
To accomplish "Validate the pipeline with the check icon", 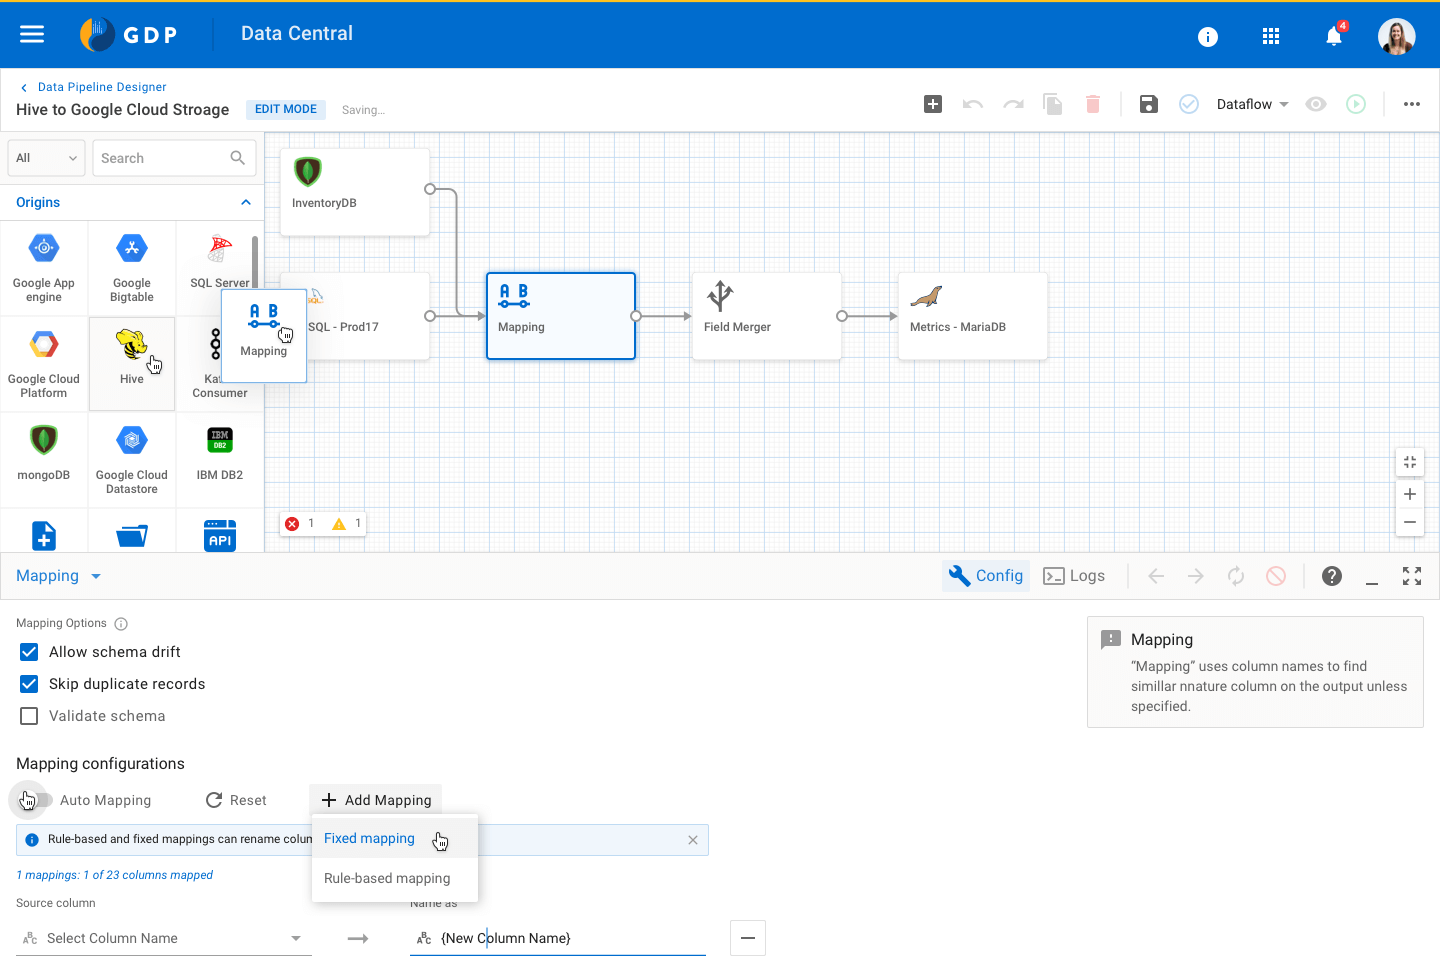I will (x=1188, y=103).
